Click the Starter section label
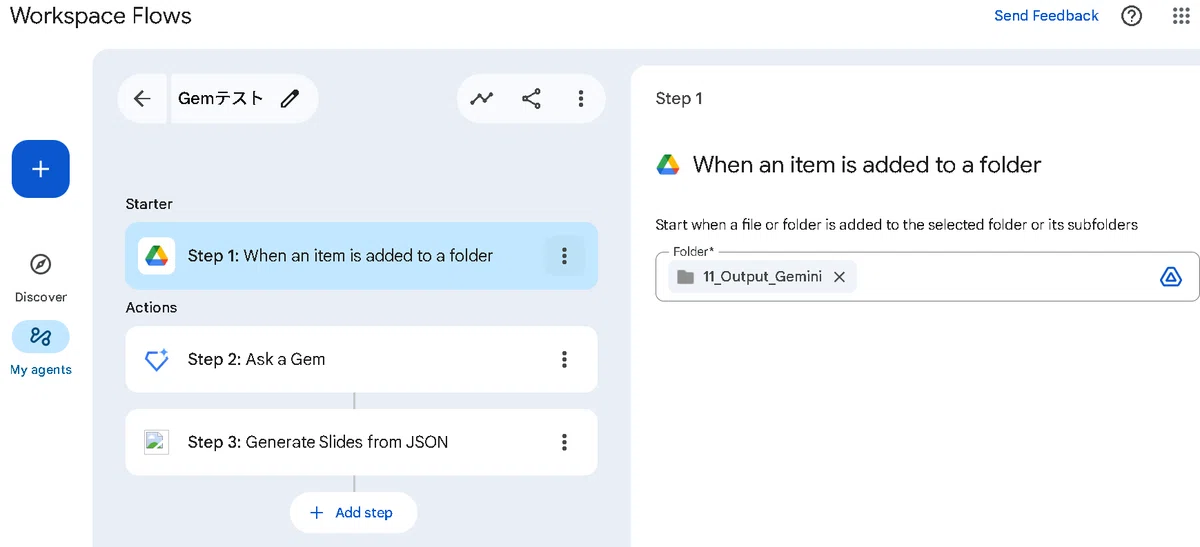The image size is (1200, 547). [x=149, y=204]
